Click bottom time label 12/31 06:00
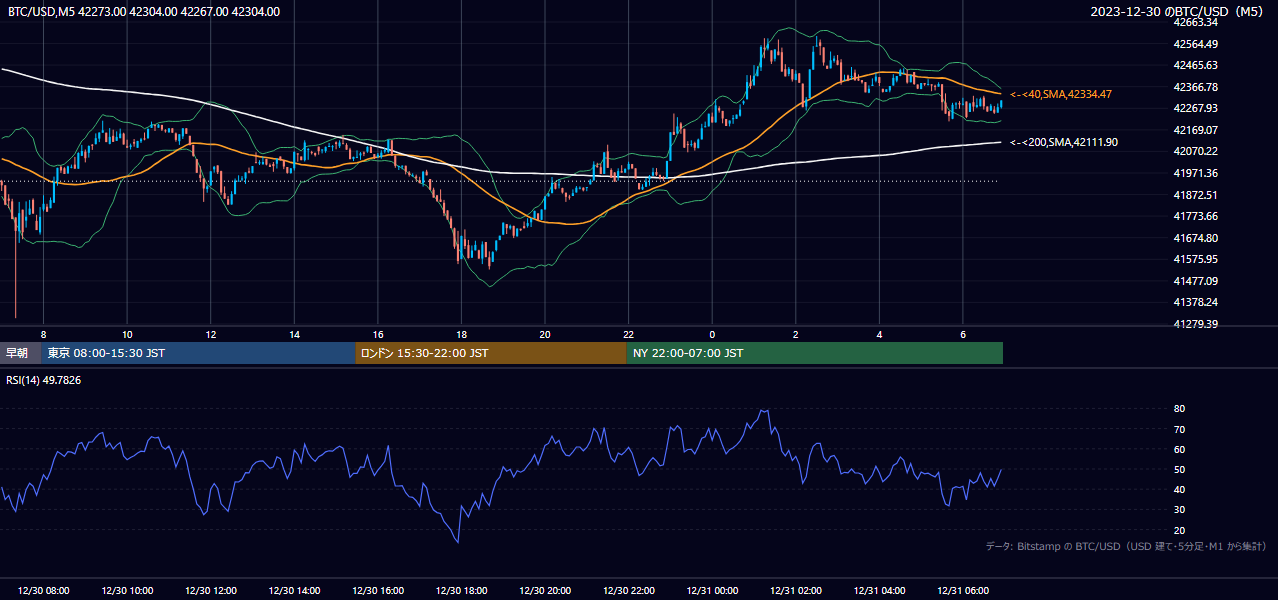This screenshot has height=600, width=1278. 962,591
